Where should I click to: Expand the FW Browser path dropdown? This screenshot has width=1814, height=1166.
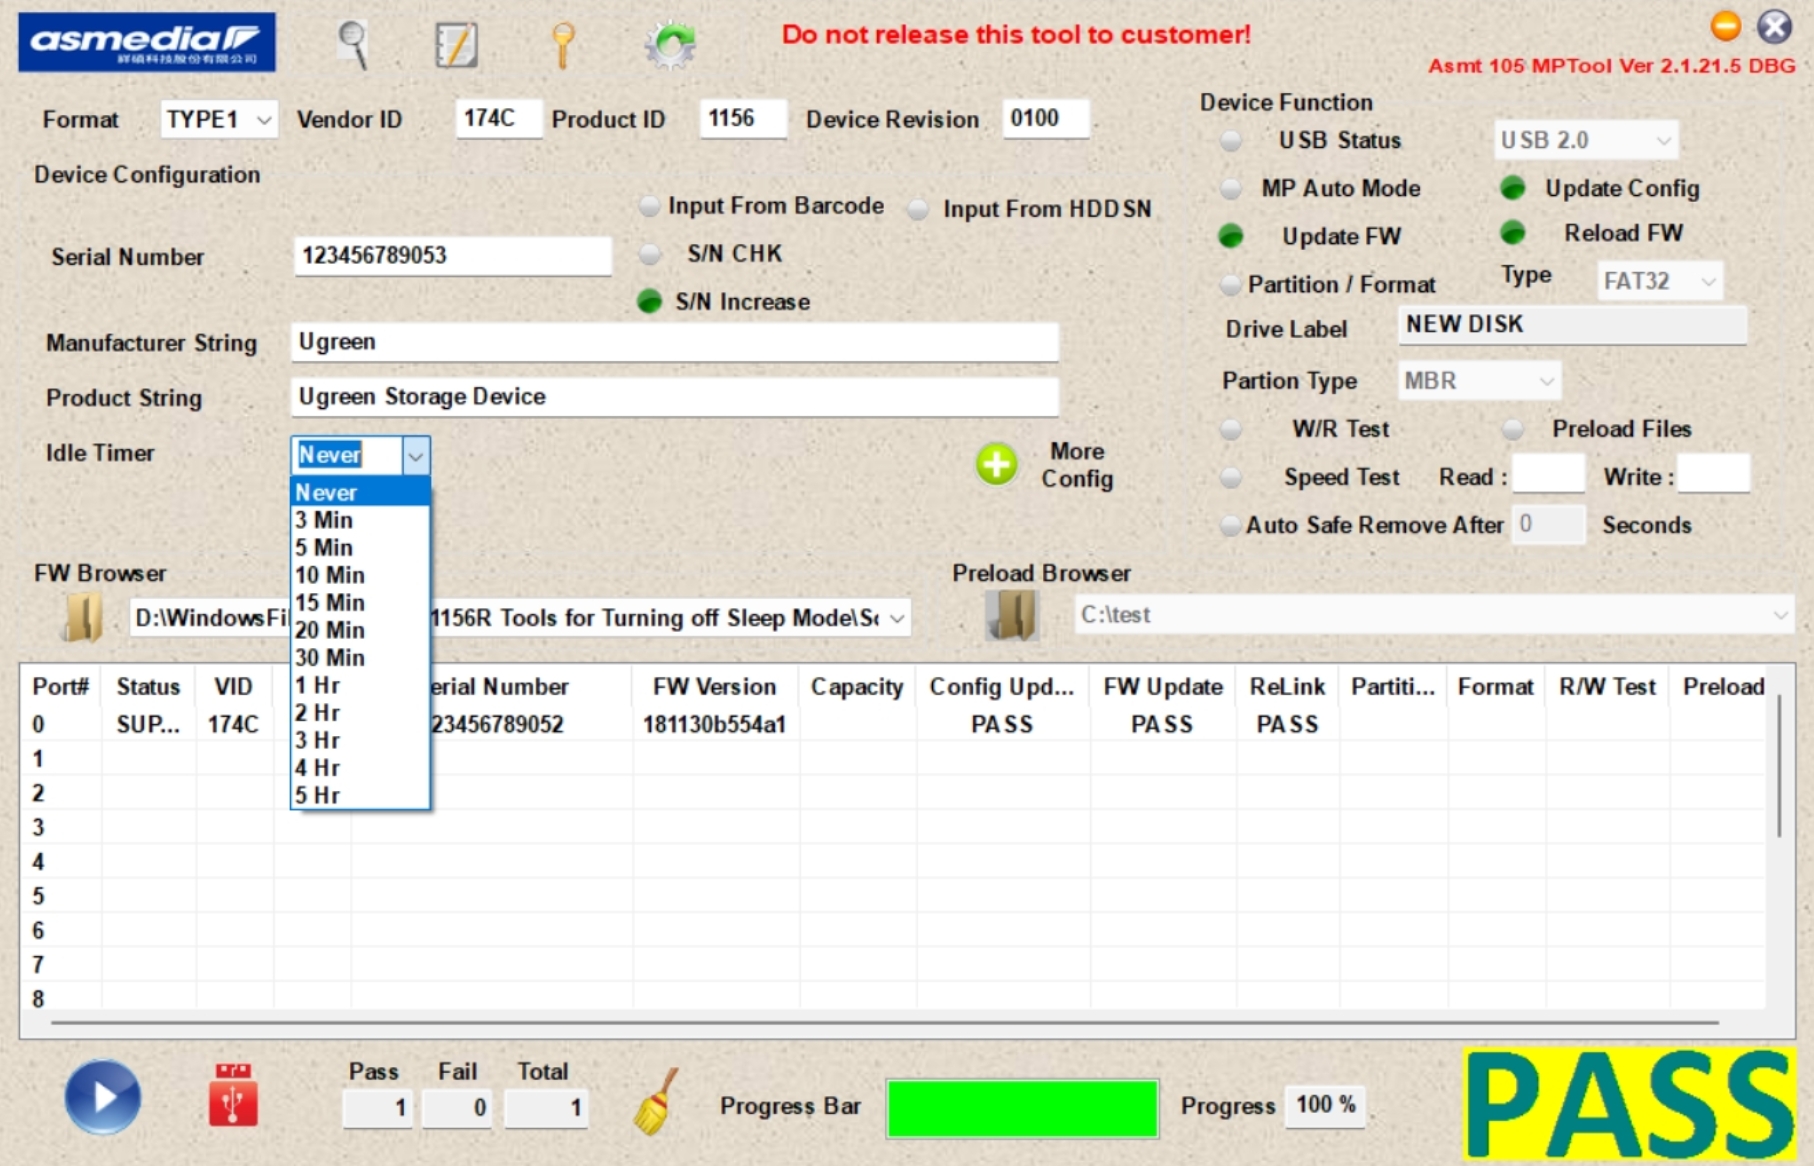(897, 618)
